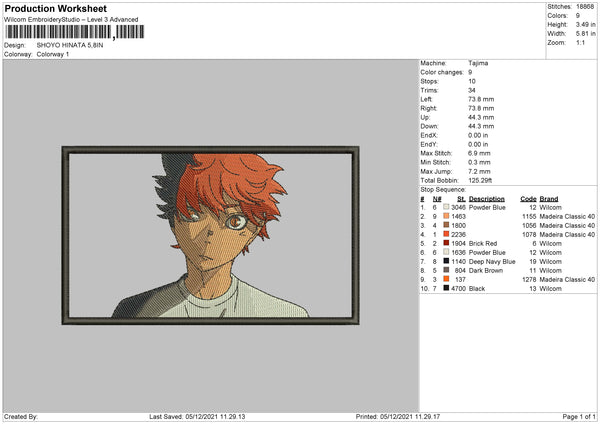
Task: Click the Max Jump value '7.2 mm'
Action: [479, 171]
